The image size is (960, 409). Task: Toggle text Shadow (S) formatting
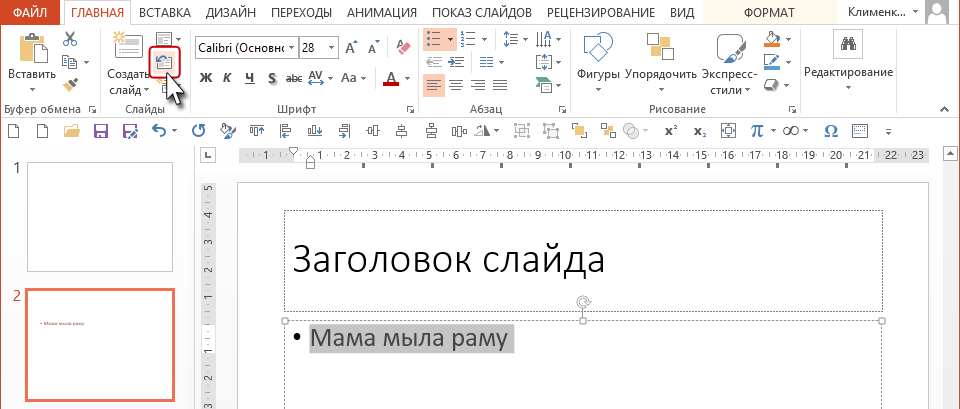272,78
